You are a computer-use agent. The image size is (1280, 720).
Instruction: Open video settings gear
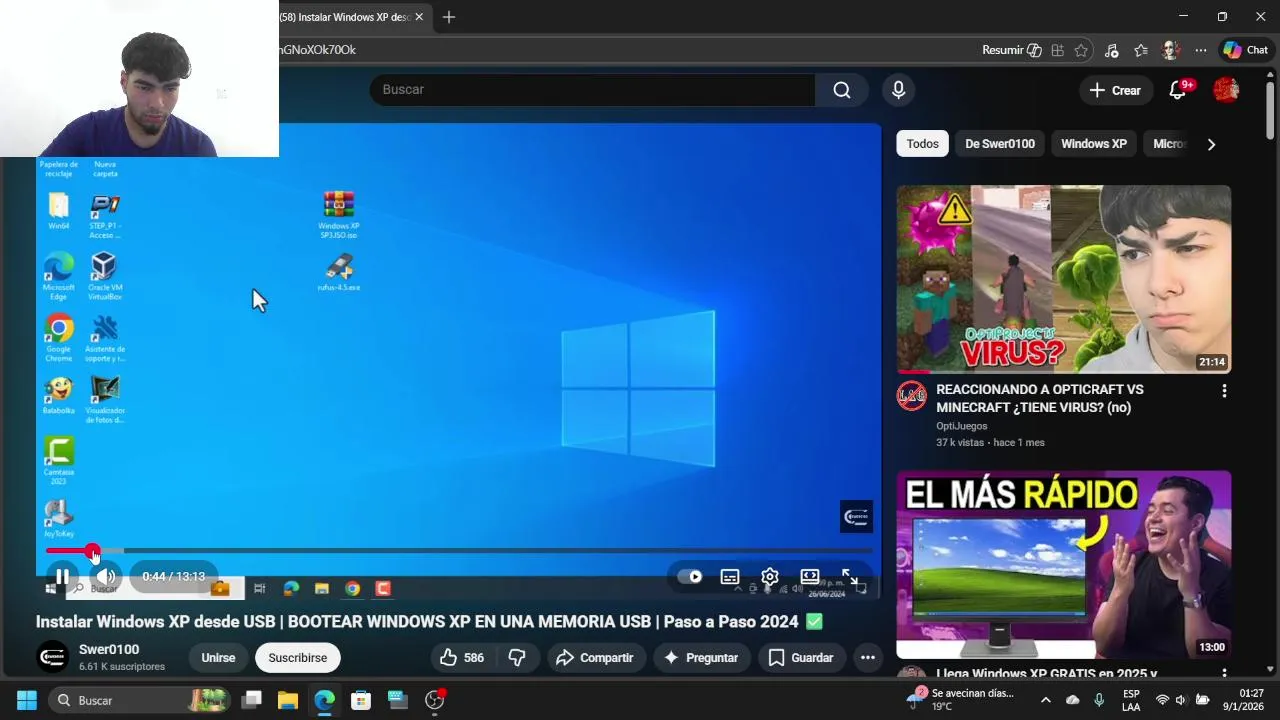point(770,577)
